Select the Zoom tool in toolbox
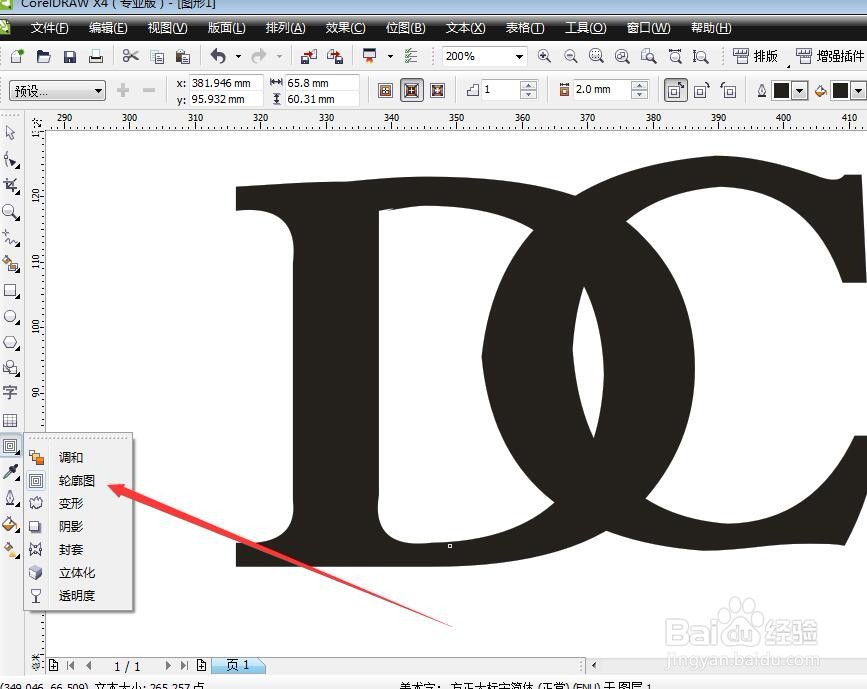The image size is (867, 689). pyautogui.click(x=11, y=212)
